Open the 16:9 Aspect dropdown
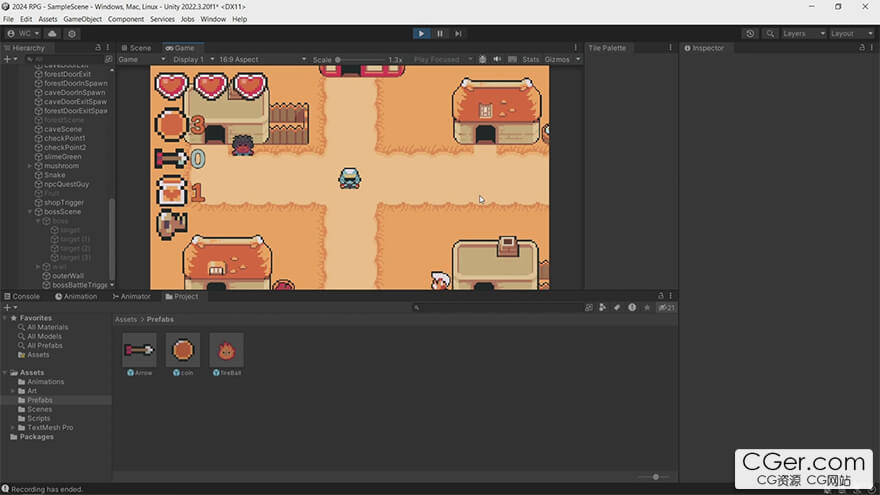880x495 pixels. 263,59
